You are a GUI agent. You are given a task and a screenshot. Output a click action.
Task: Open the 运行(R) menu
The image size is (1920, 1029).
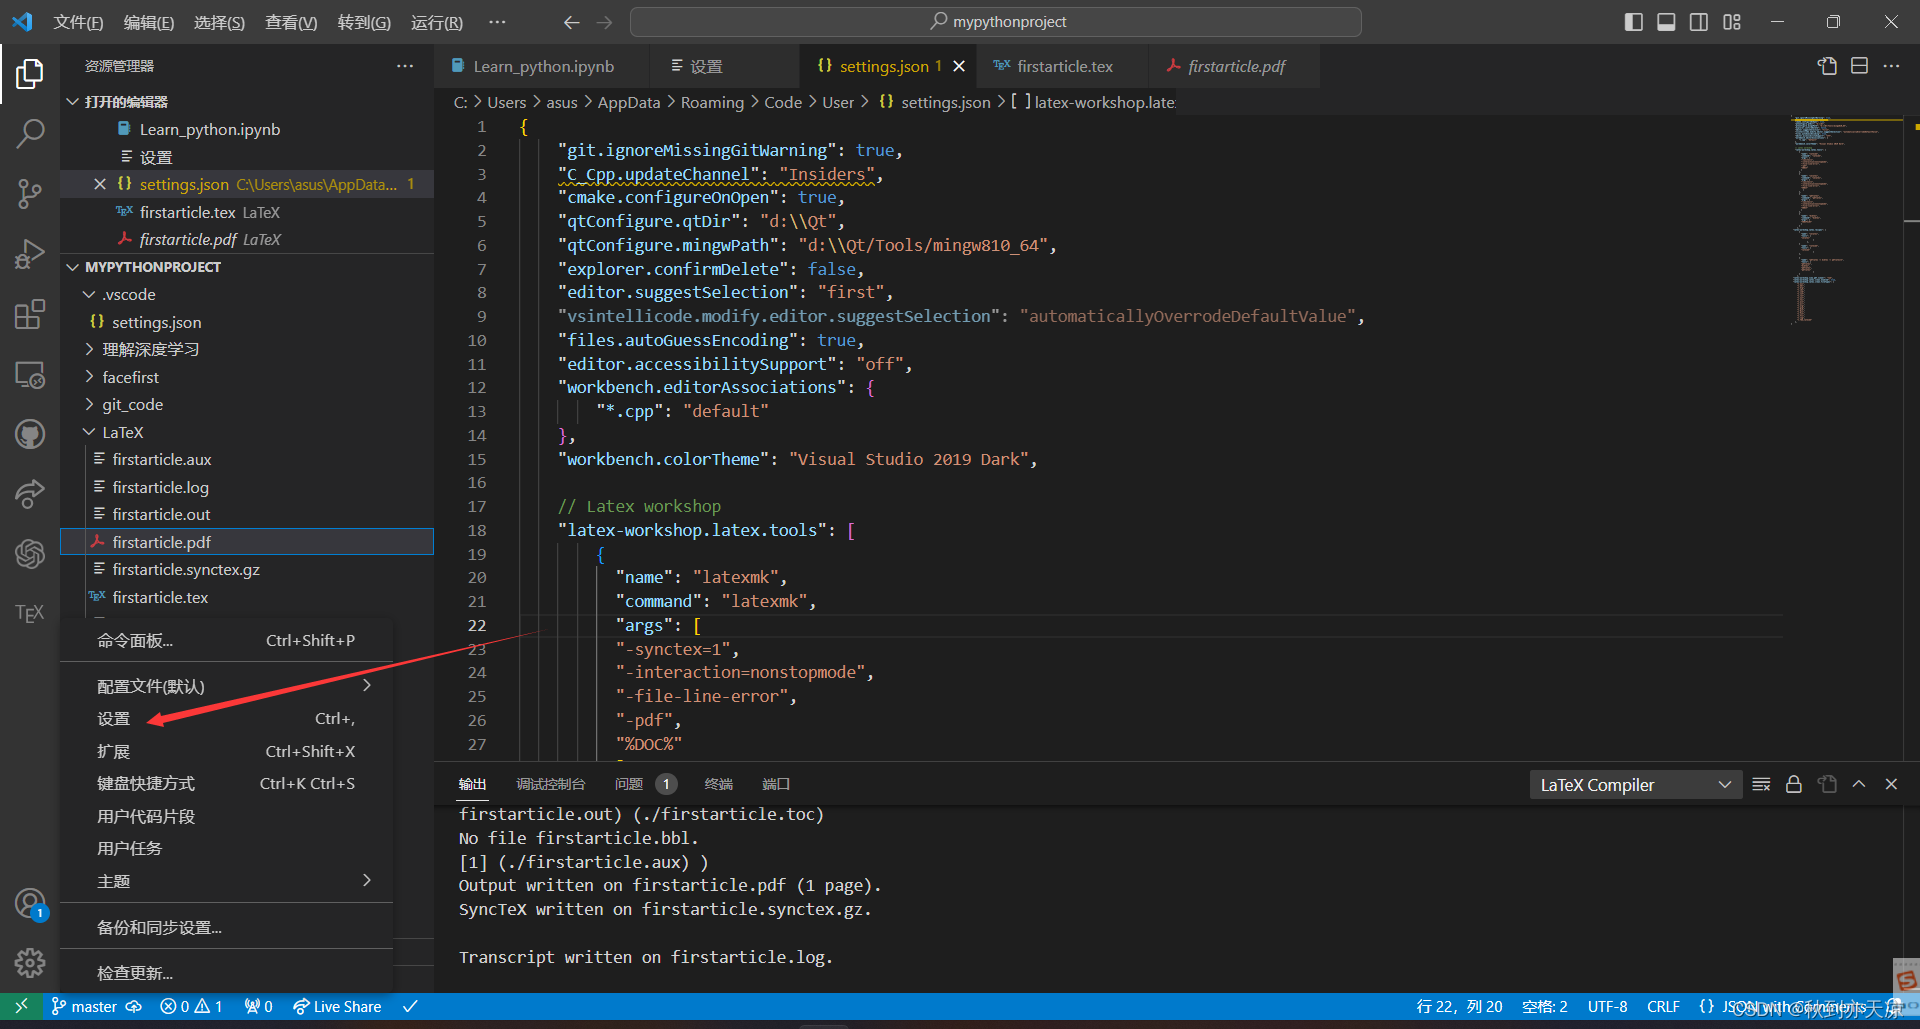[437, 22]
